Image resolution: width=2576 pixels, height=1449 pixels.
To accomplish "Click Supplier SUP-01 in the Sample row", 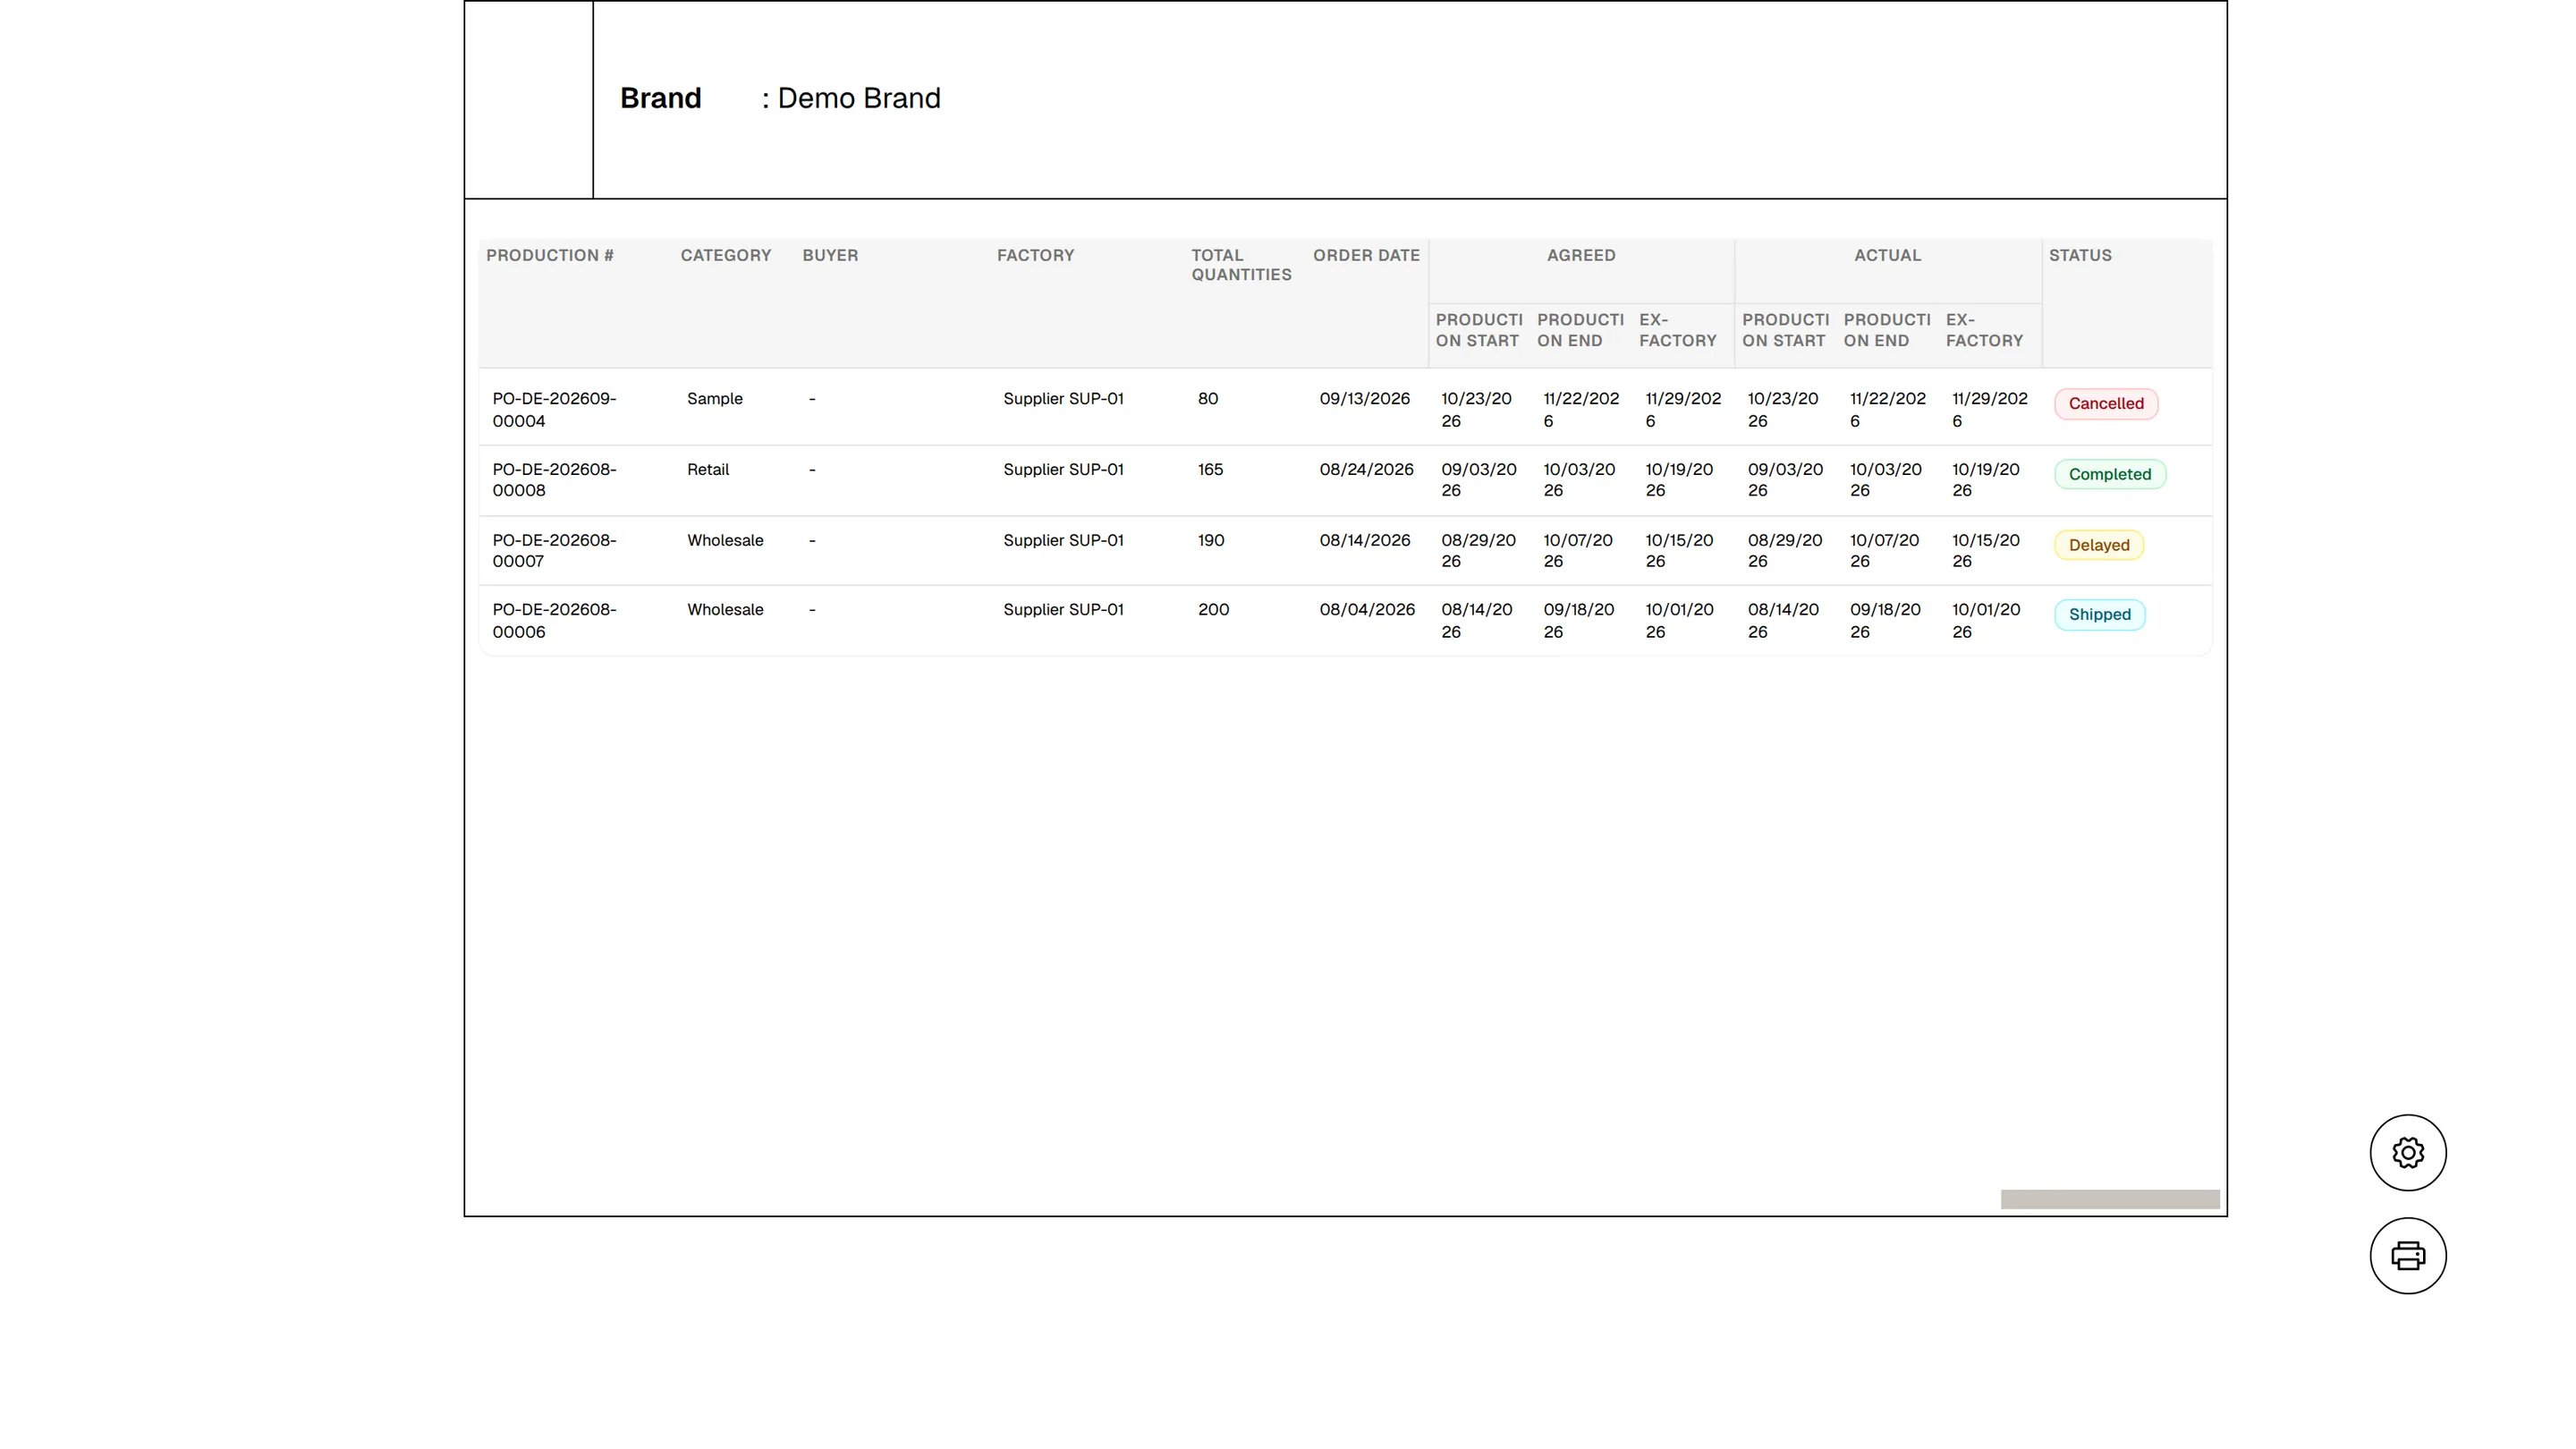I will point(1063,399).
